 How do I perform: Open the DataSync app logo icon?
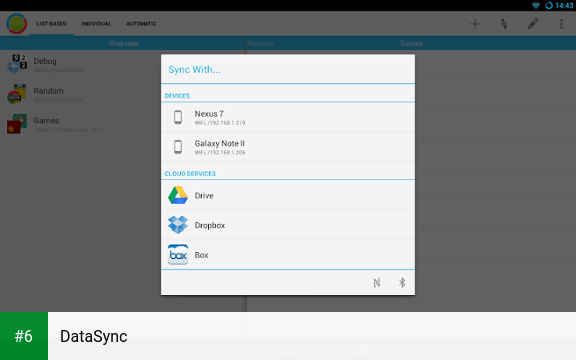(x=17, y=24)
